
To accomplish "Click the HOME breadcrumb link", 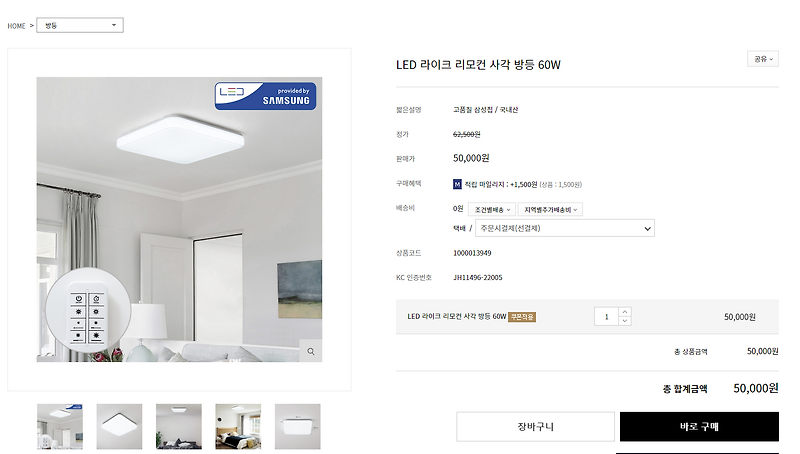I will 16,26.
